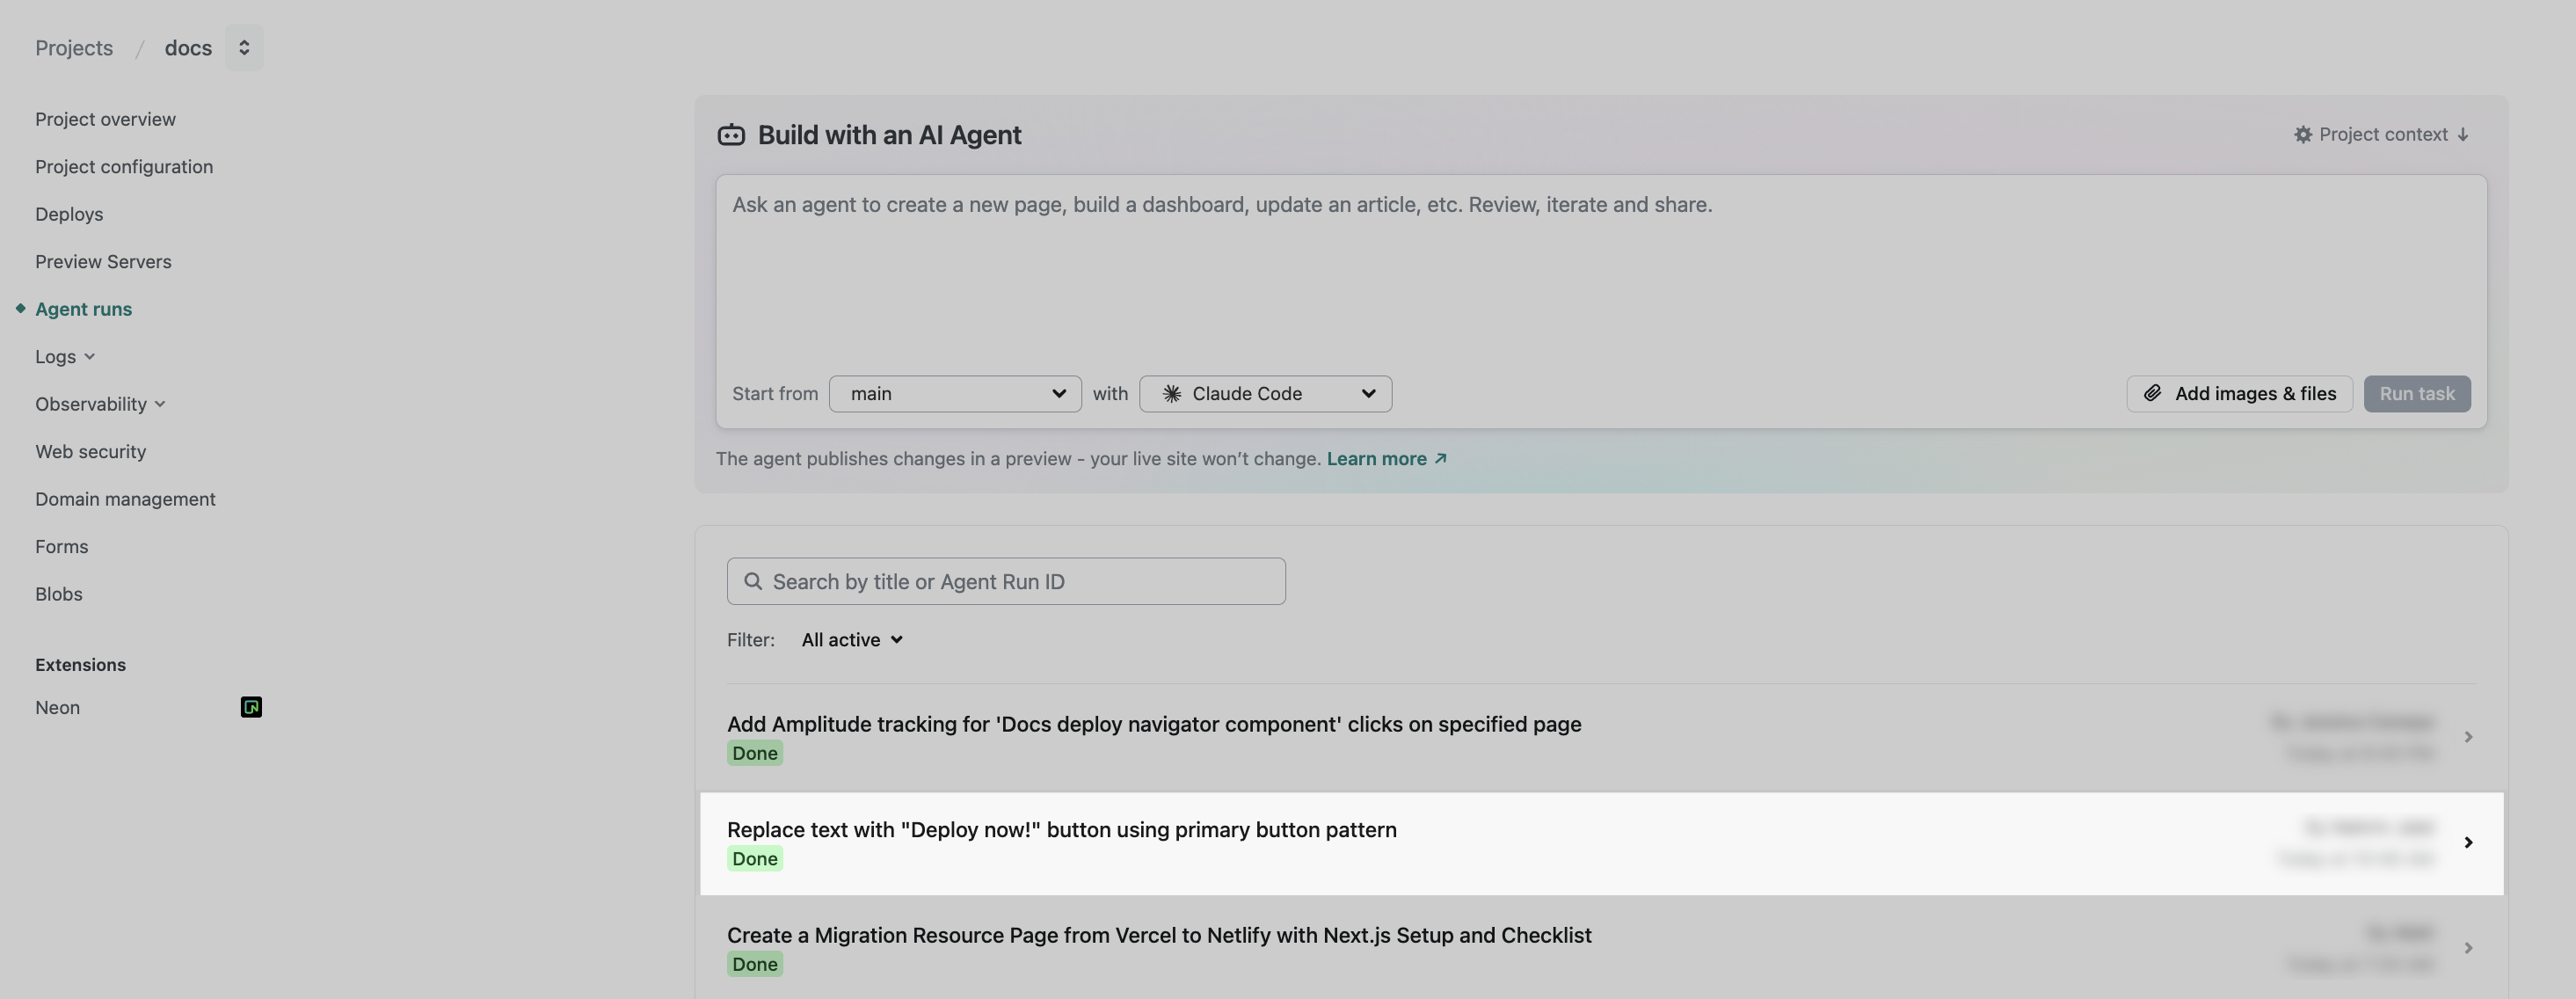Open Domain management page
This screenshot has height=999, width=2576.
tap(125, 499)
